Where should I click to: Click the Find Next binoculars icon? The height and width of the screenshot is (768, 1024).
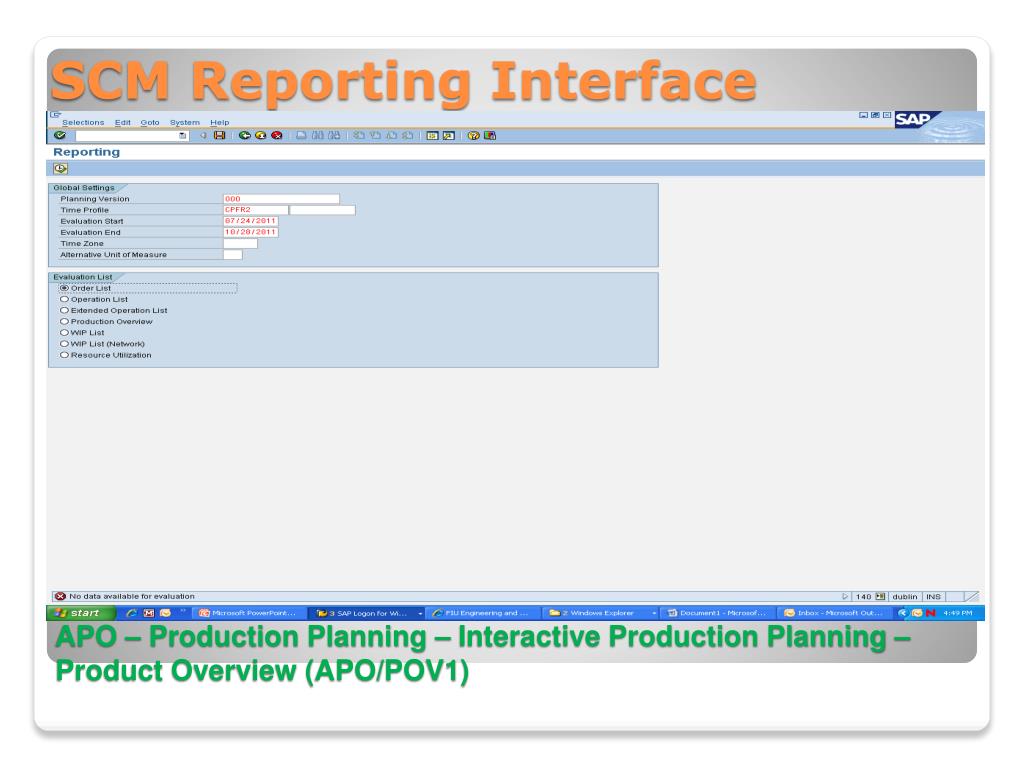pos(334,135)
